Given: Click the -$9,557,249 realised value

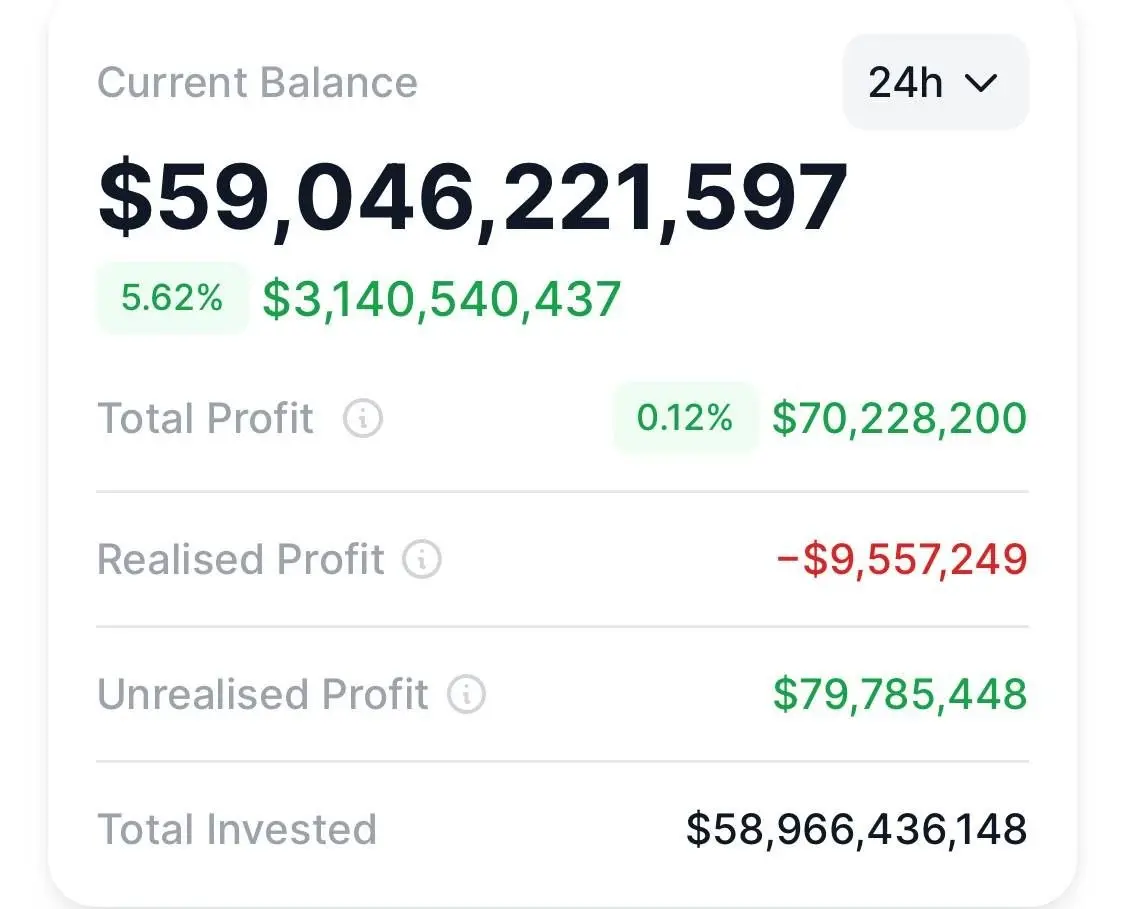Looking at the screenshot, I should pyautogui.click(x=901, y=560).
